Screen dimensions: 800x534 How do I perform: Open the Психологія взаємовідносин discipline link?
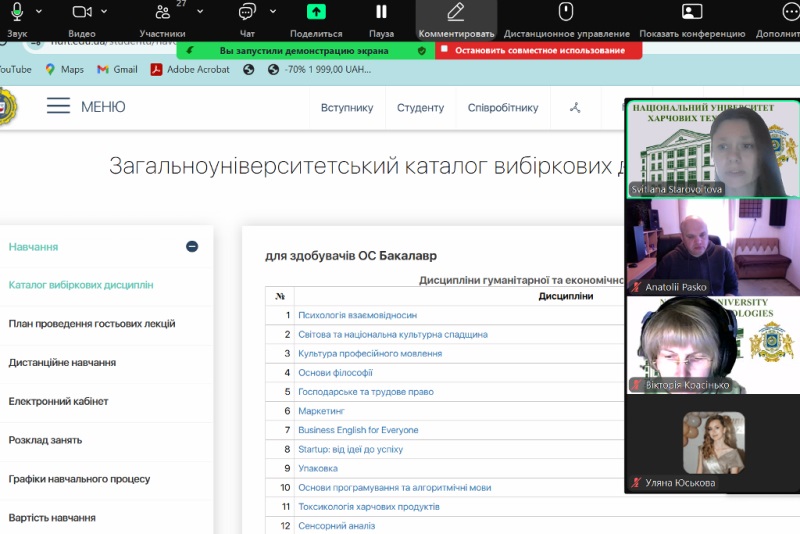click(x=357, y=315)
